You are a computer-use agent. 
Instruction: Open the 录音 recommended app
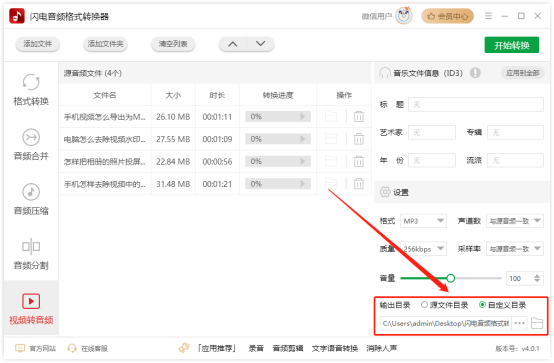click(256, 349)
